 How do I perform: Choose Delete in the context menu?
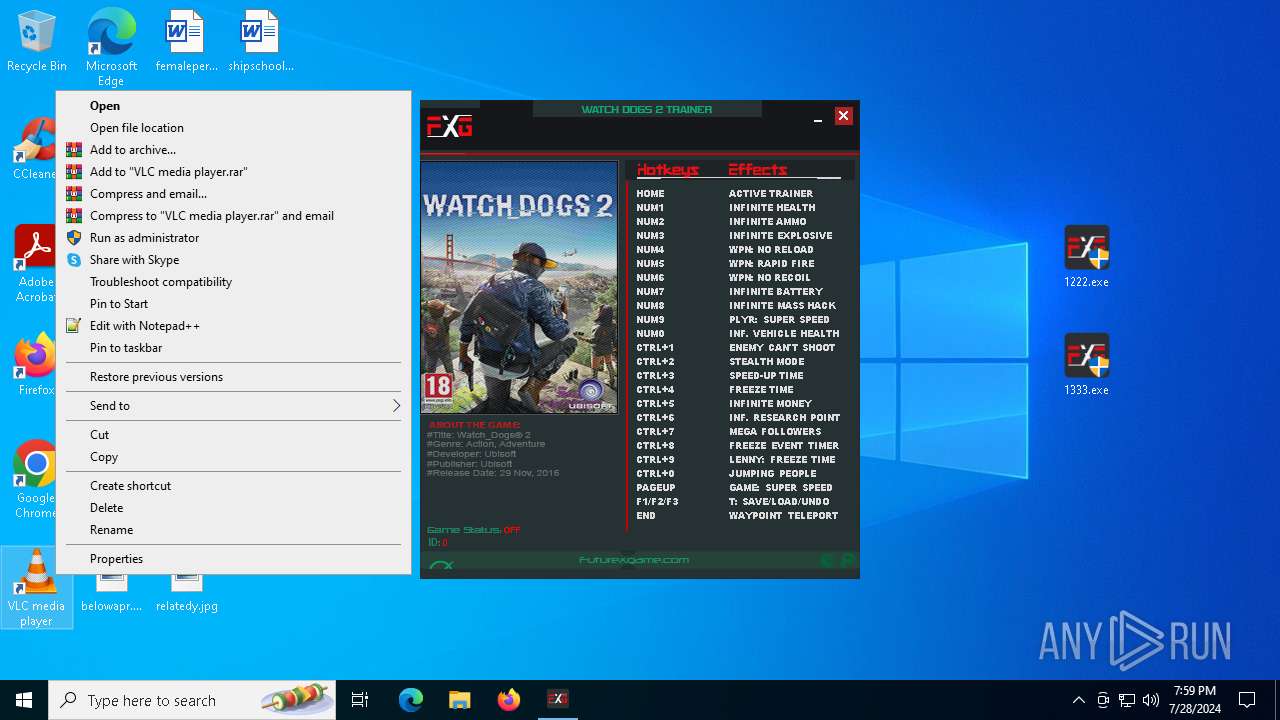tap(233, 508)
